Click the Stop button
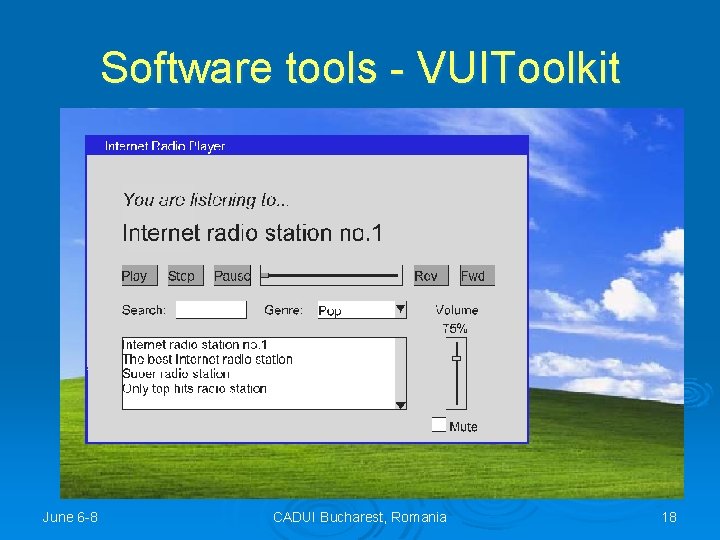This screenshot has width=720, height=540. (186, 276)
